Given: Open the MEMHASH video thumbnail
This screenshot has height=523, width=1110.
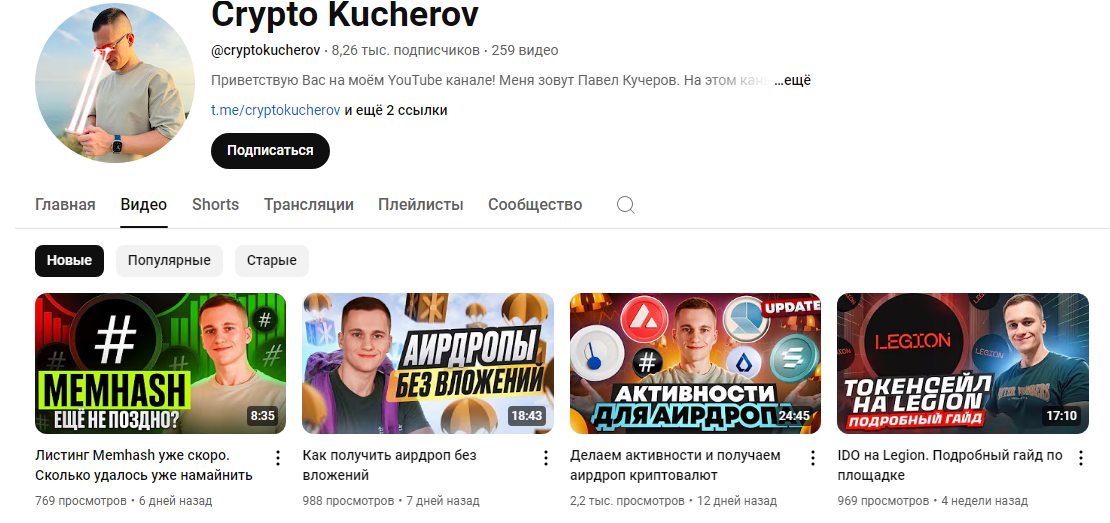Looking at the screenshot, I should point(161,363).
